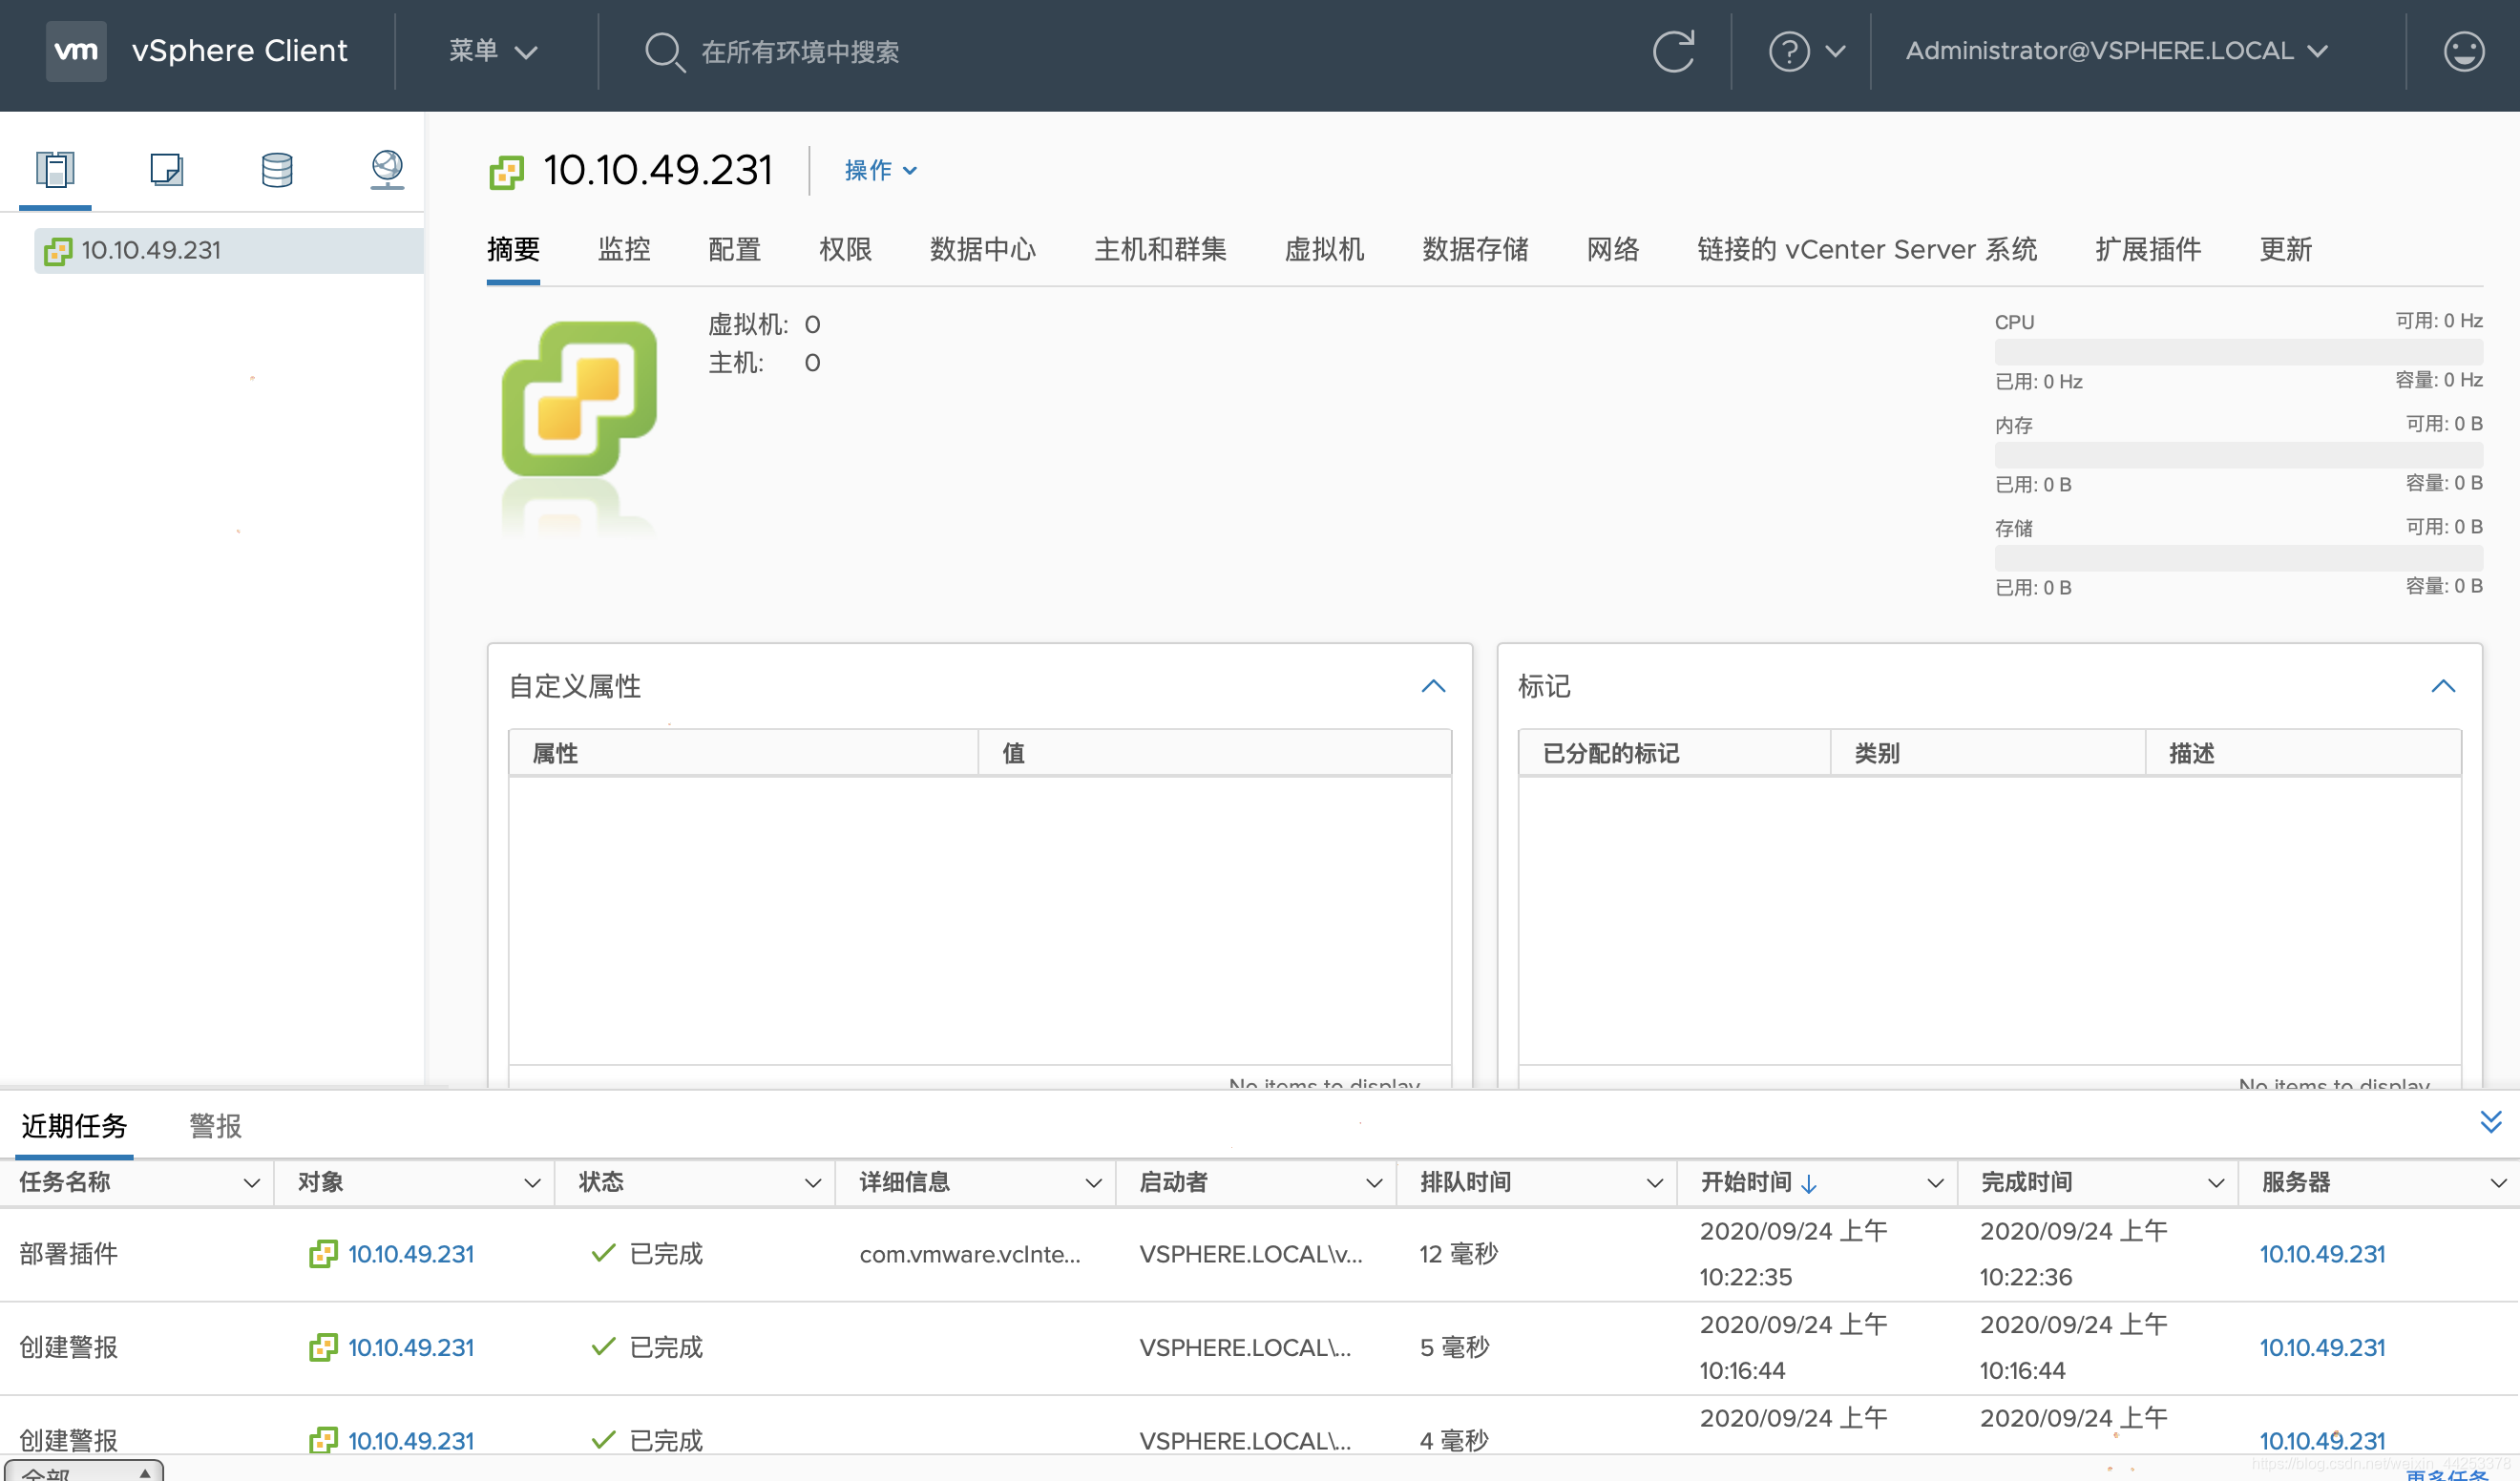Switch to the 虚拟机 tab
This screenshot has height=1481, width=2520.
tap(1324, 249)
